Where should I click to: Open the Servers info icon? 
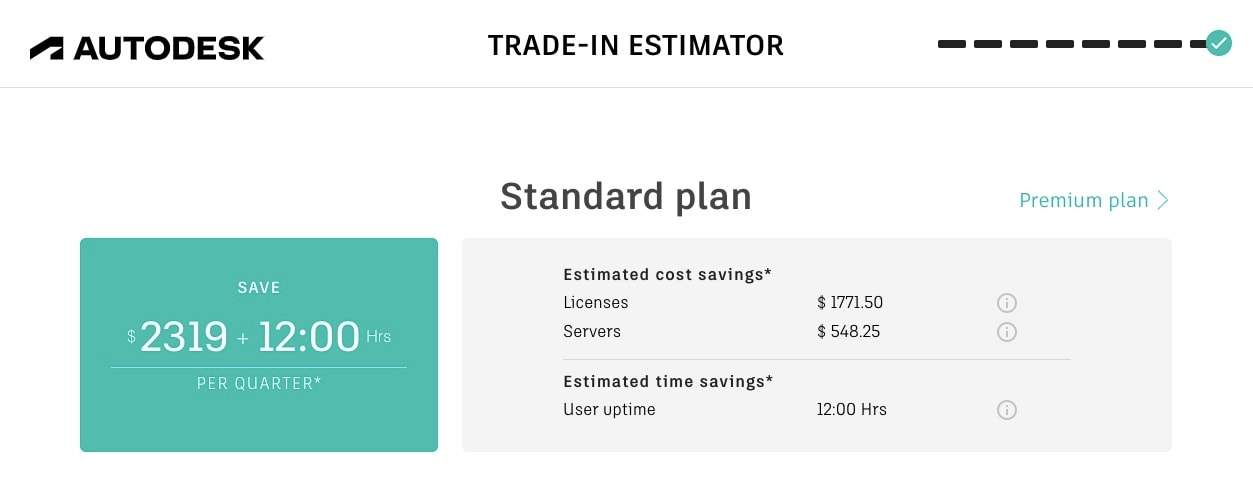click(x=1007, y=332)
